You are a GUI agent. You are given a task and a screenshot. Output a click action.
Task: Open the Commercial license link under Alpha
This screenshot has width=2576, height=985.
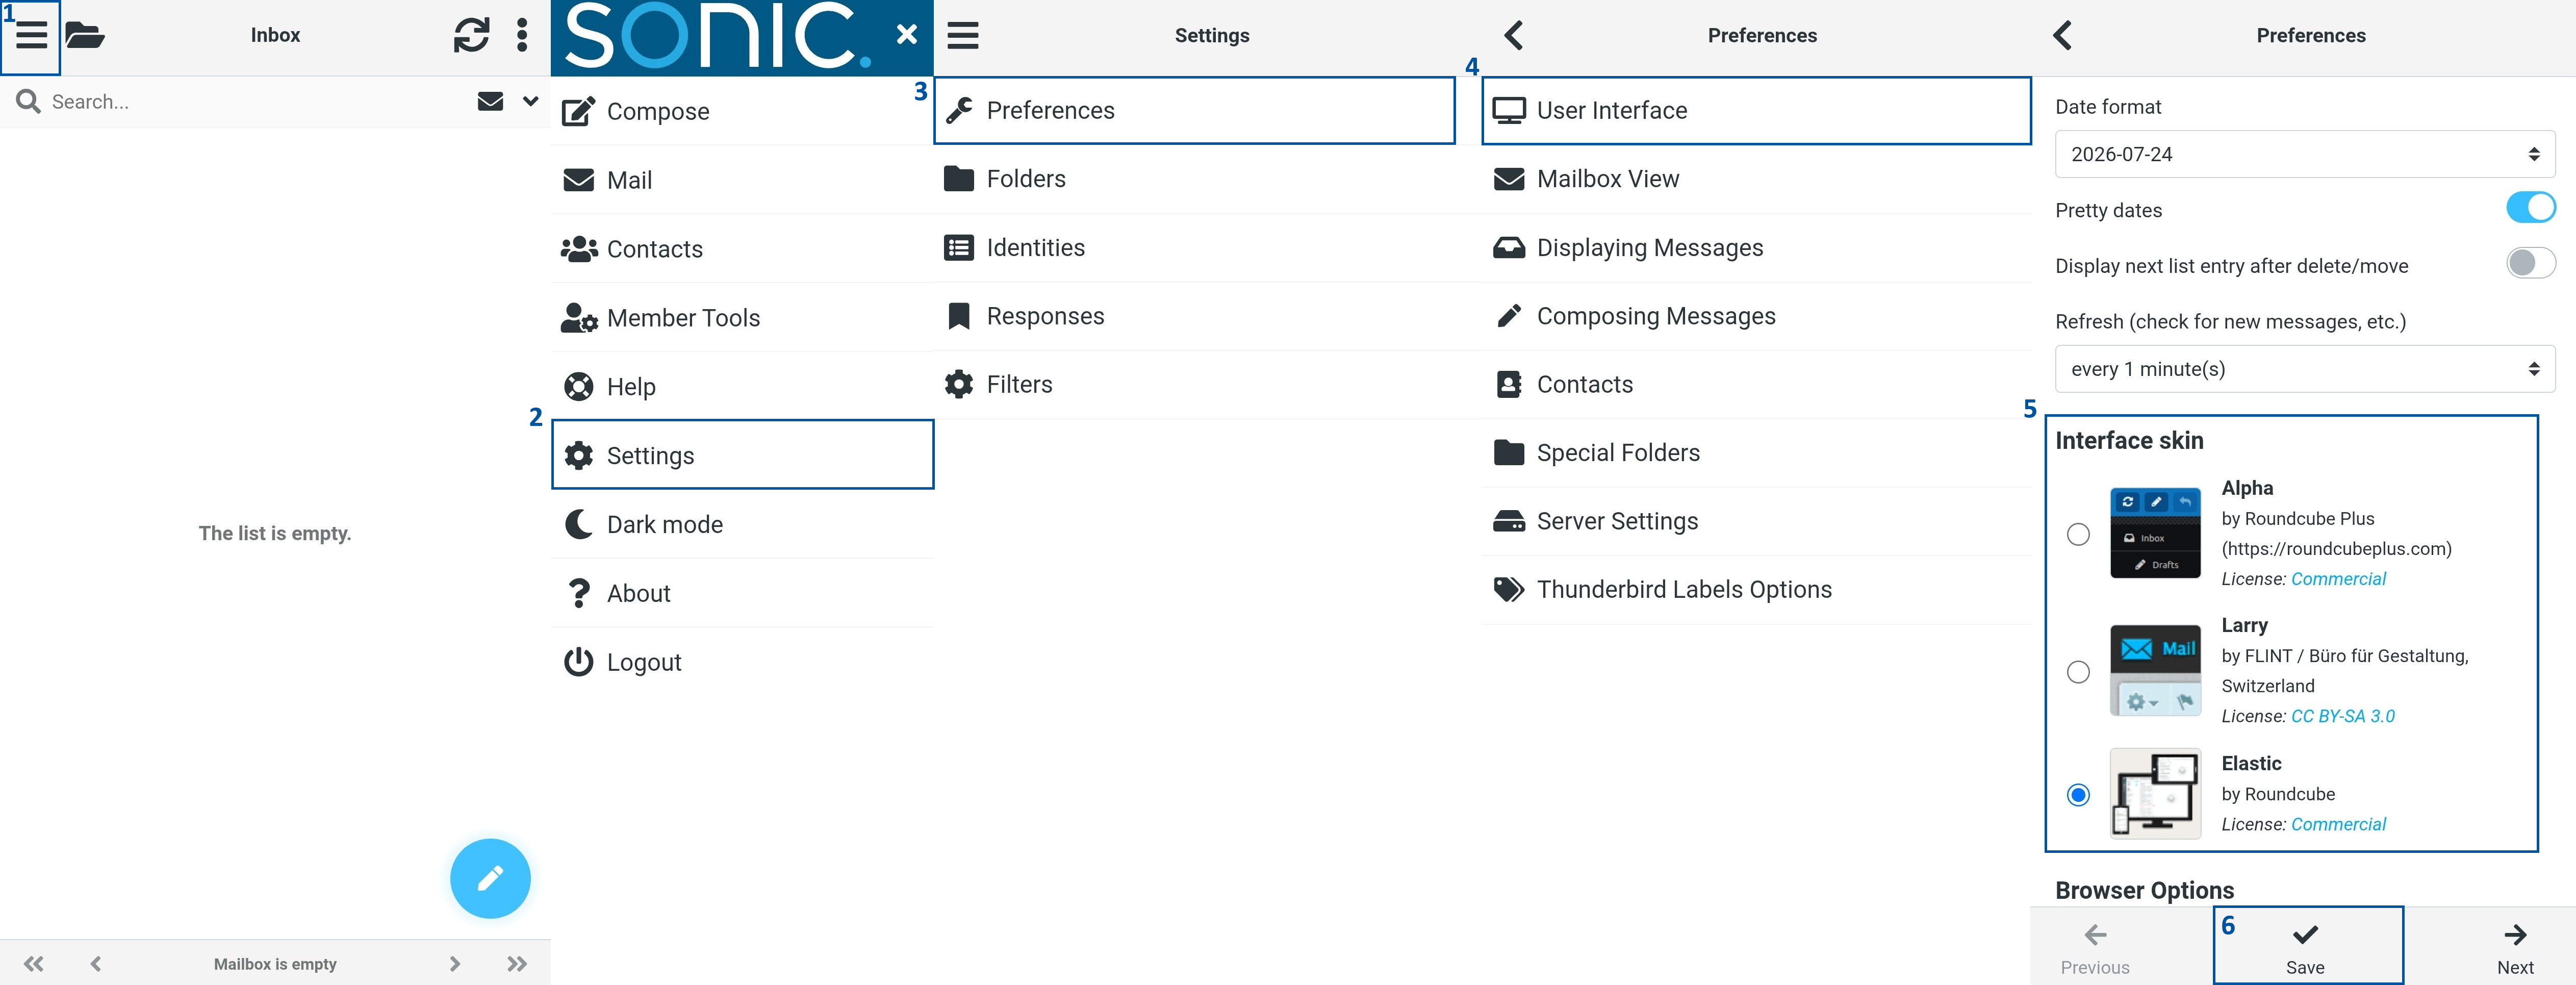(x=2338, y=579)
